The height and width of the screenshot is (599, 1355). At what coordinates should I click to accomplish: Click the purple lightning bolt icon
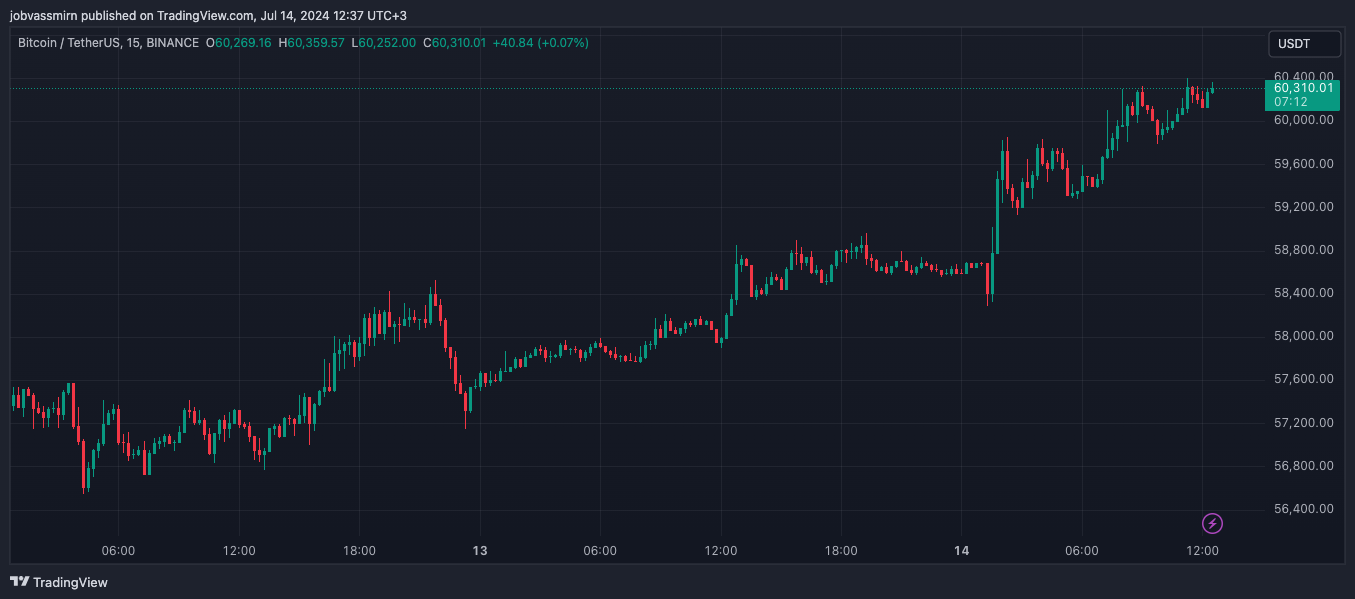[x=1212, y=523]
